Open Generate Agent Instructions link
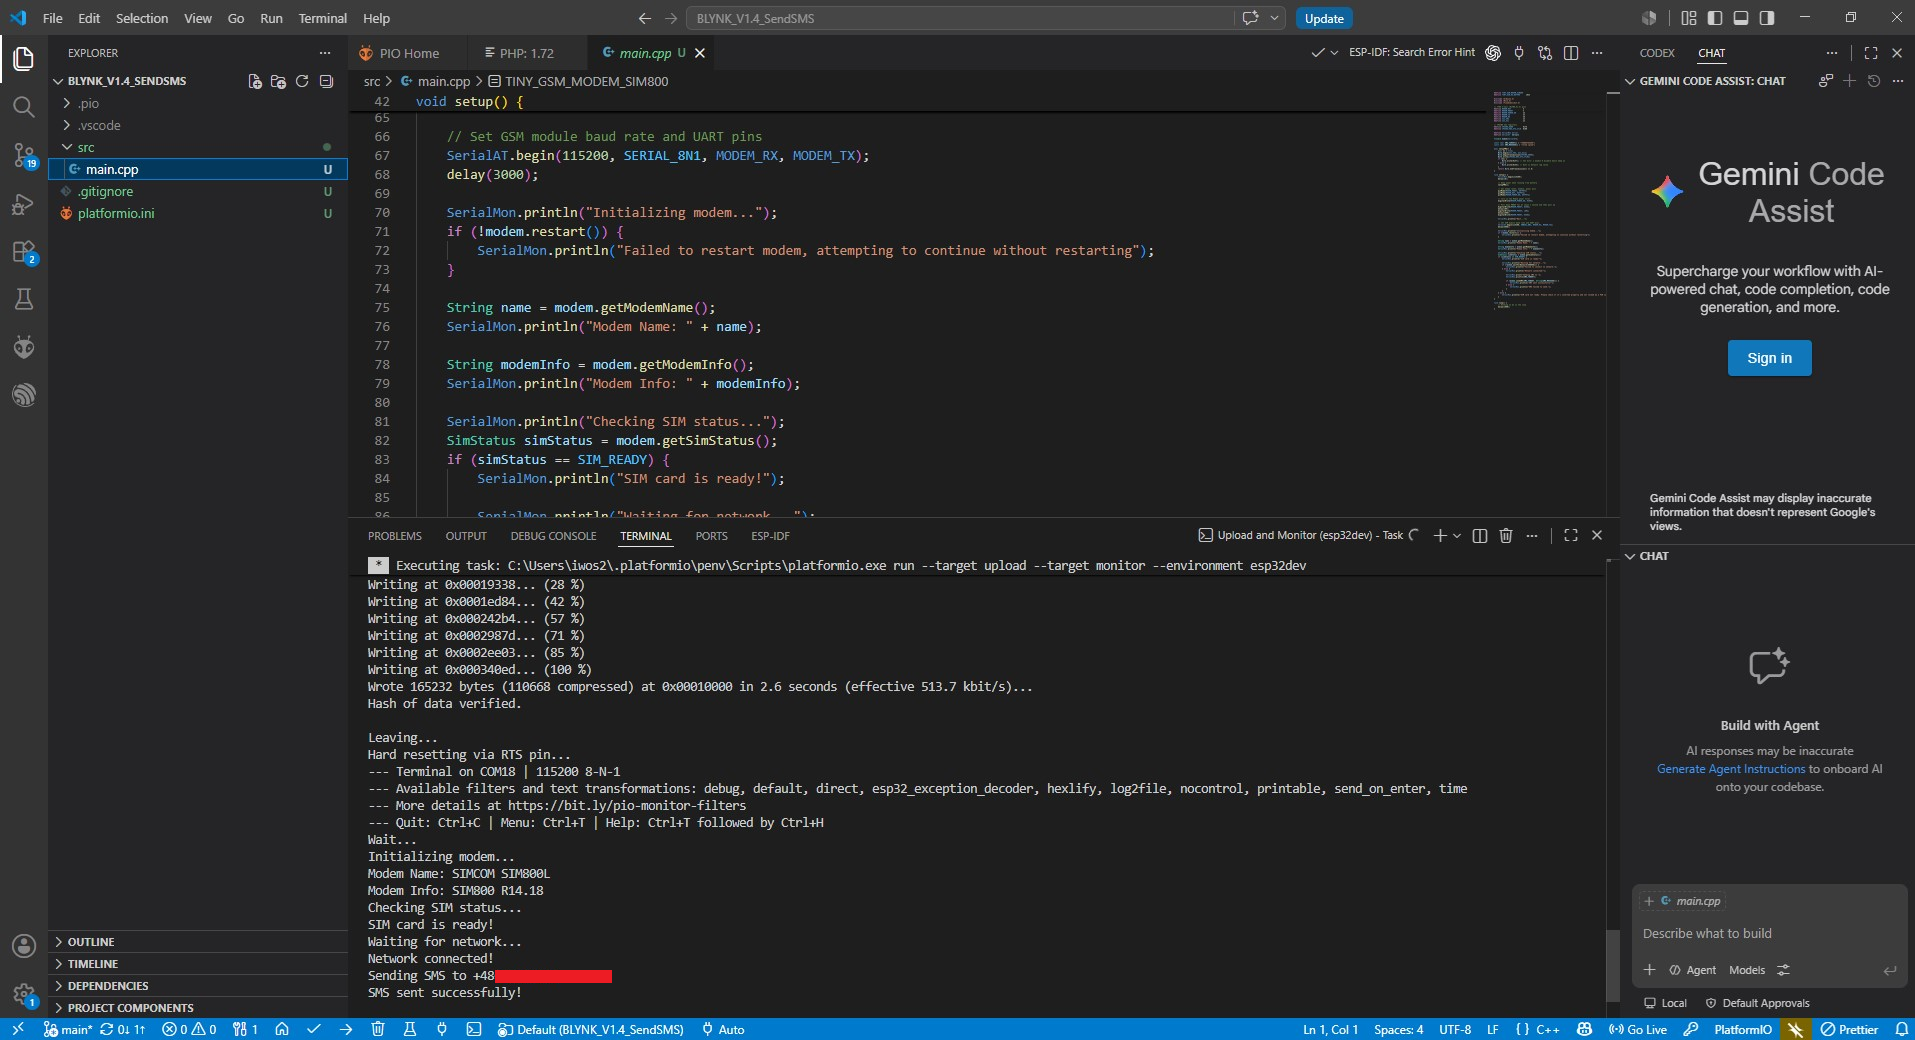Screen dimensions: 1915x1040 (x=1730, y=769)
